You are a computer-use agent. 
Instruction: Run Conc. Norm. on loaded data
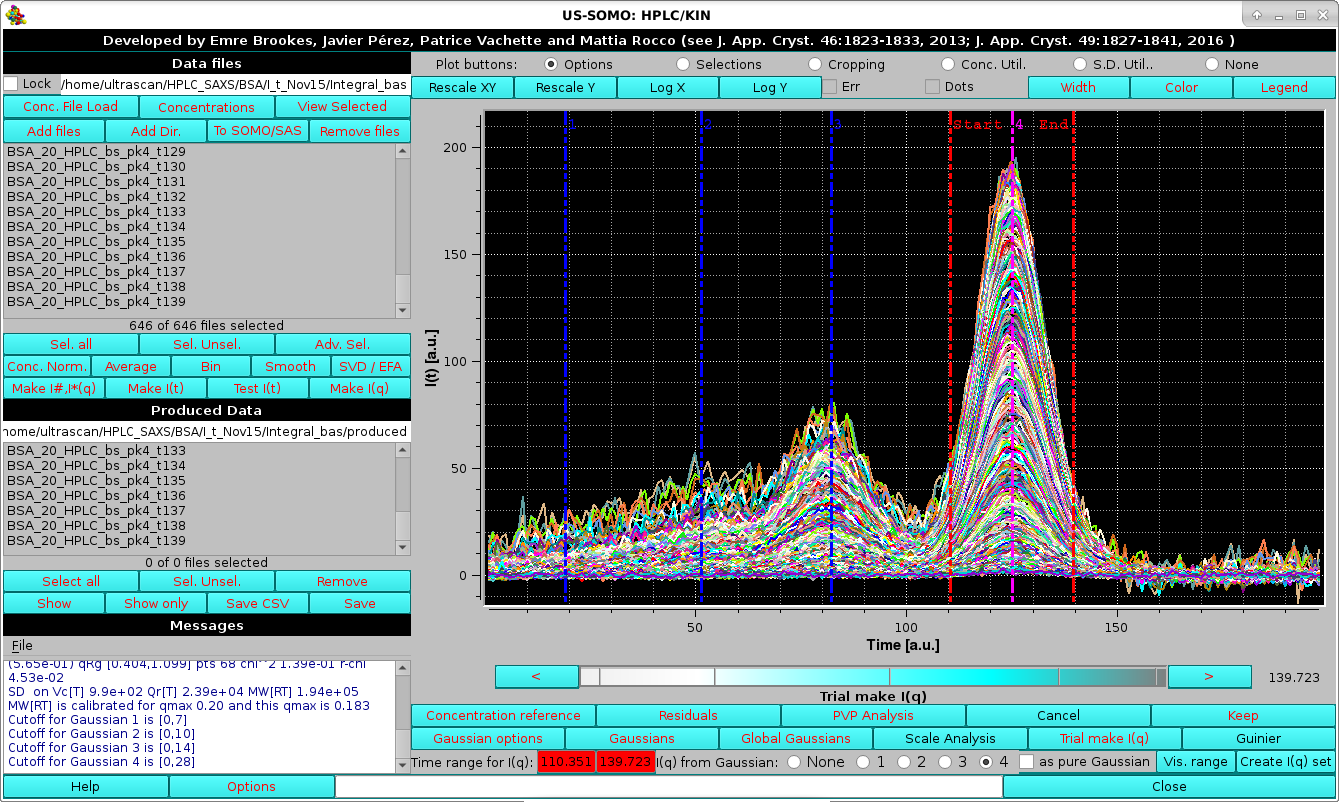(46, 366)
